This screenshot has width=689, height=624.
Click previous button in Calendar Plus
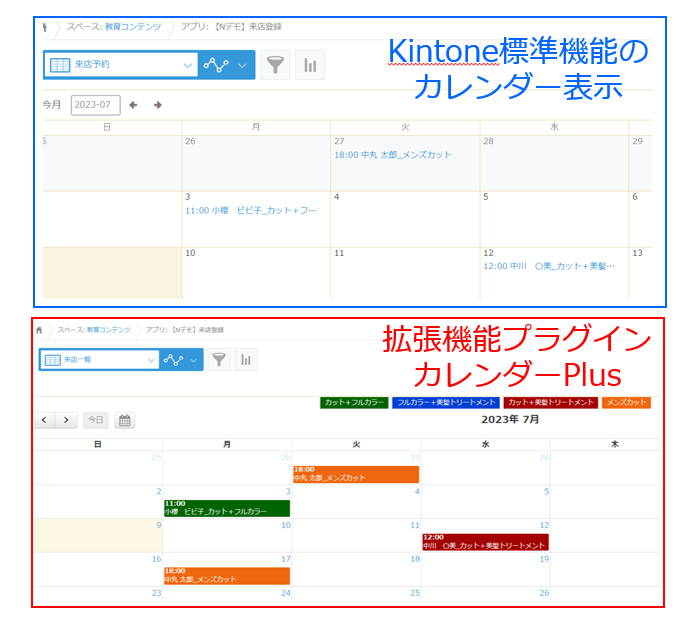point(44,420)
